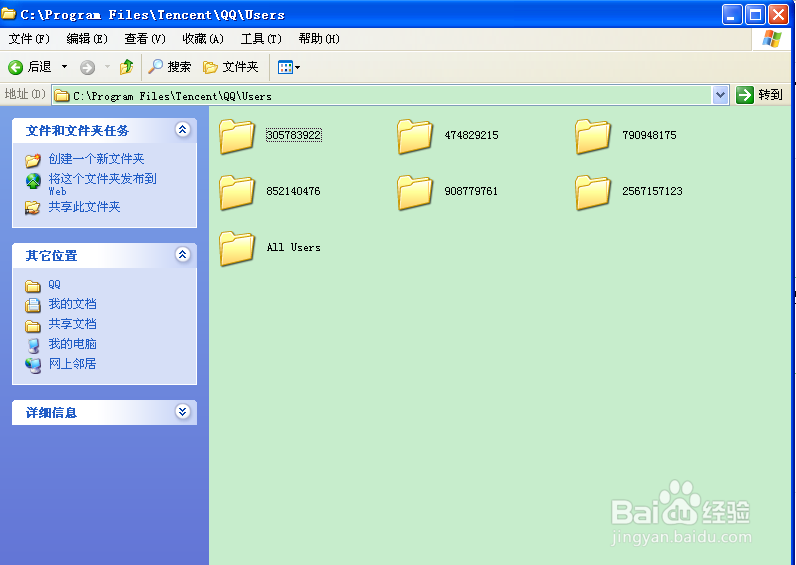Select the All Users folder icon
The width and height of the screenshot is (796, 565).
(237, 248)
